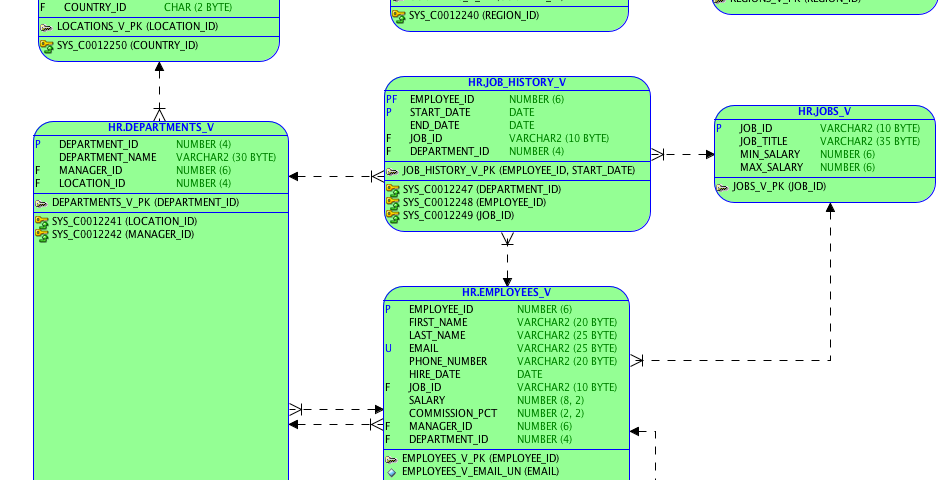
Task: Click the key icon beside EMPLOYEES_V_PK
Action: (392, 459)
